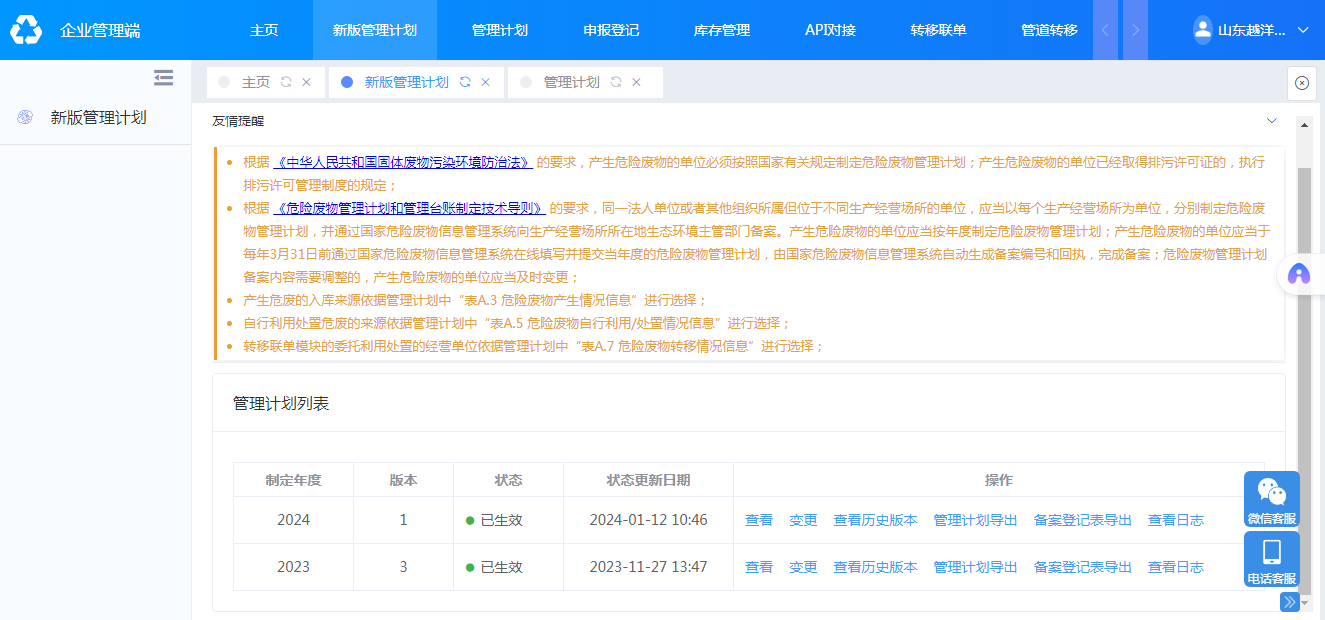Viewport: 1325px width, 620px height.
Task: Refresh the 主页 tab
Action: coord(286,82)
